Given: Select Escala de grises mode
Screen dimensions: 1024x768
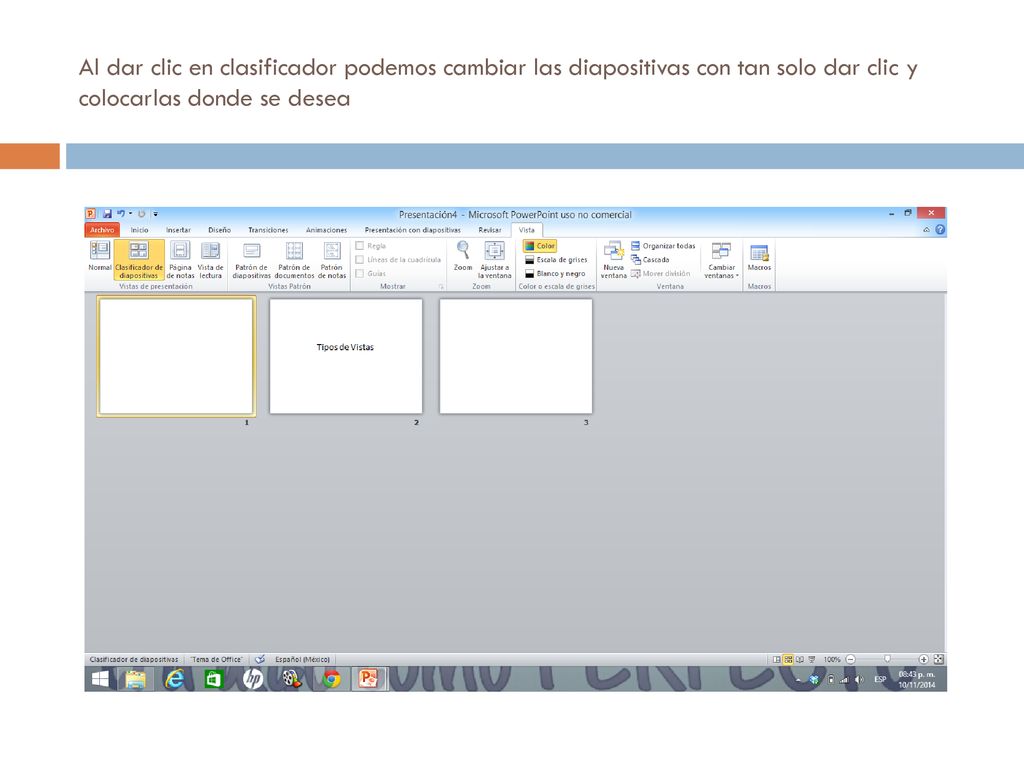Looking at the screenshot, I should pos(556,260).
